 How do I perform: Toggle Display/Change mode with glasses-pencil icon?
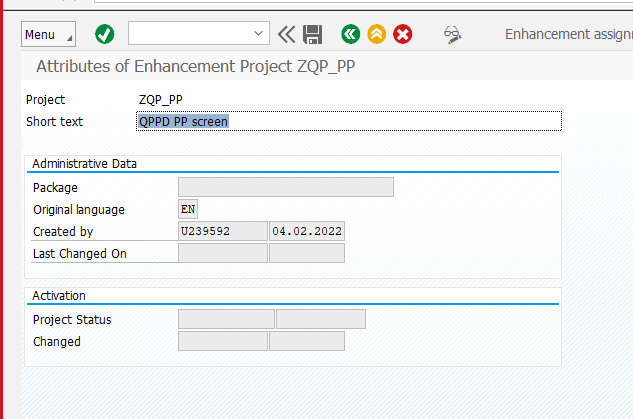(x=453, y=34)
